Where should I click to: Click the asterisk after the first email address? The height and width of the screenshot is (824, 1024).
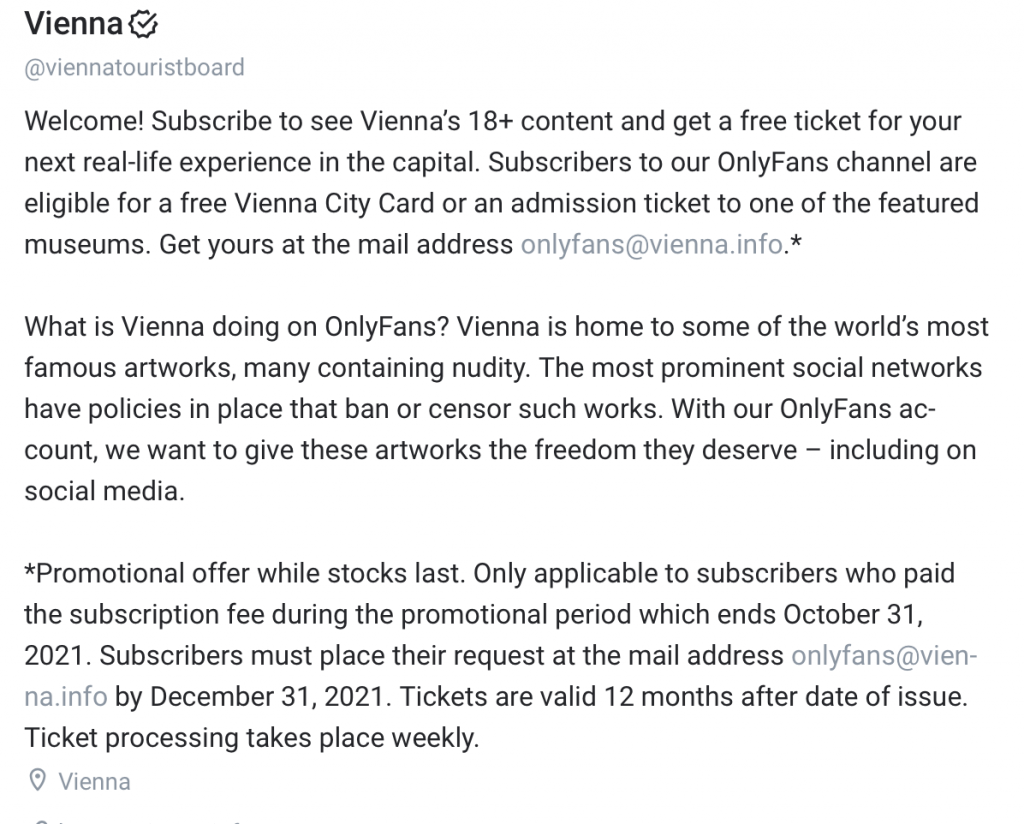(795, 243)
